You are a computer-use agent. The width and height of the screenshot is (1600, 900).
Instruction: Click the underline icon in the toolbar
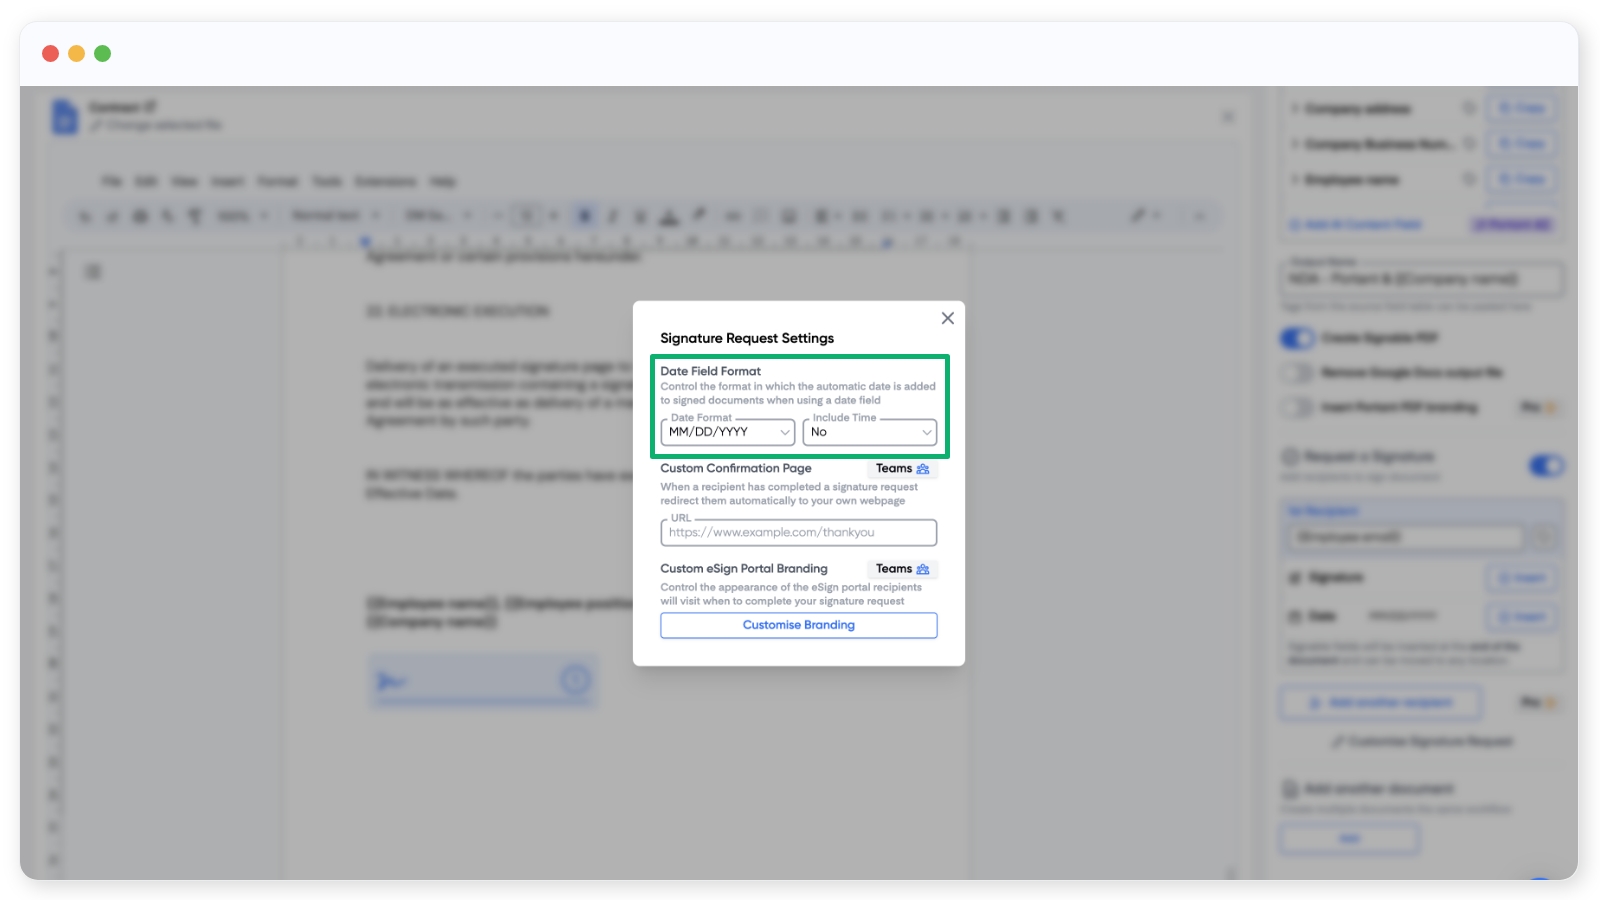[641, 216]
